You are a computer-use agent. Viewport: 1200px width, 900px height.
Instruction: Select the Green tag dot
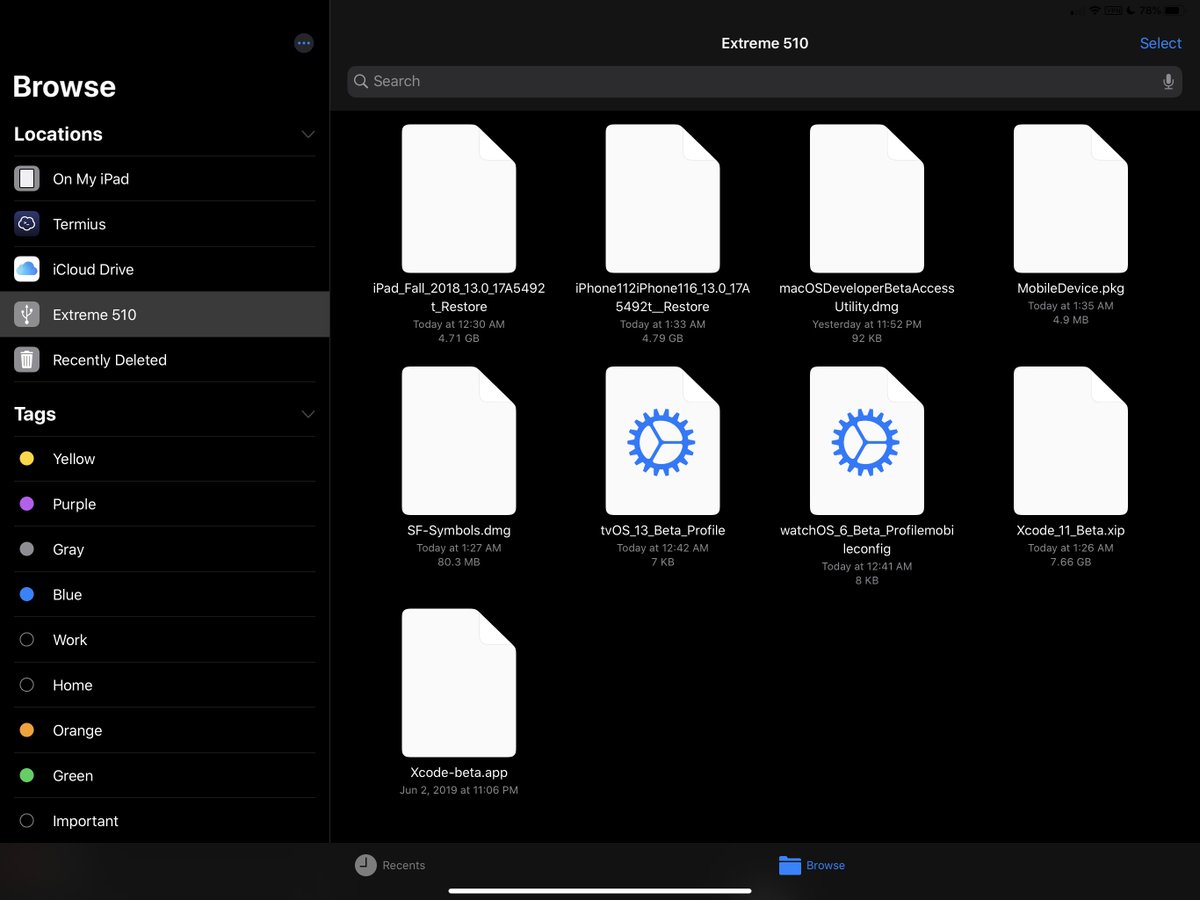[x=27, y=775]
